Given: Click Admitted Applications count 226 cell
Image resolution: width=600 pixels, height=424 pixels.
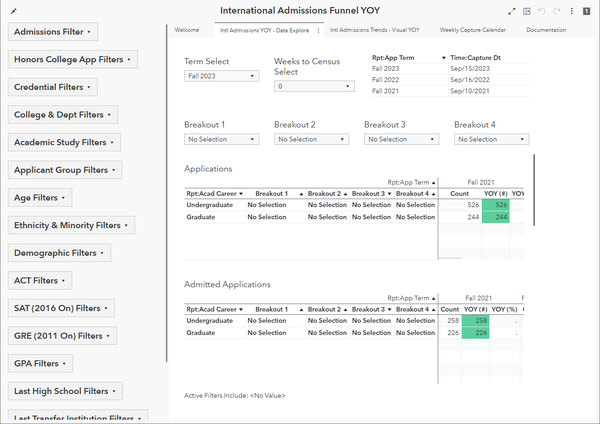Looking at the screenshot, I should (450, 333).
